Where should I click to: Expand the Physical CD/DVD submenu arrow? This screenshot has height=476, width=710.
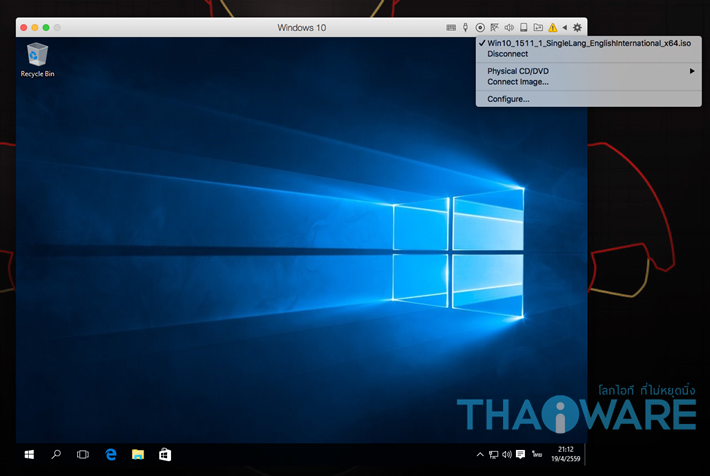[692, 71]
